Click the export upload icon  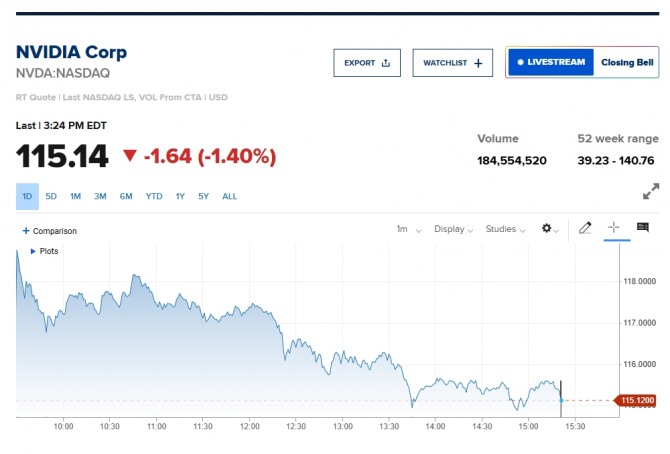pos(386,63)
